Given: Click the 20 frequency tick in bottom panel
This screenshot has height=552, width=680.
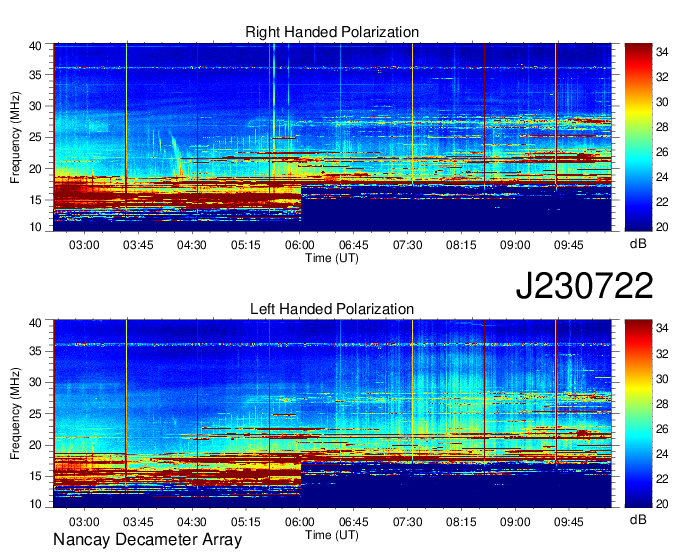Looking at the screenshot, I should tap(36, 445).
